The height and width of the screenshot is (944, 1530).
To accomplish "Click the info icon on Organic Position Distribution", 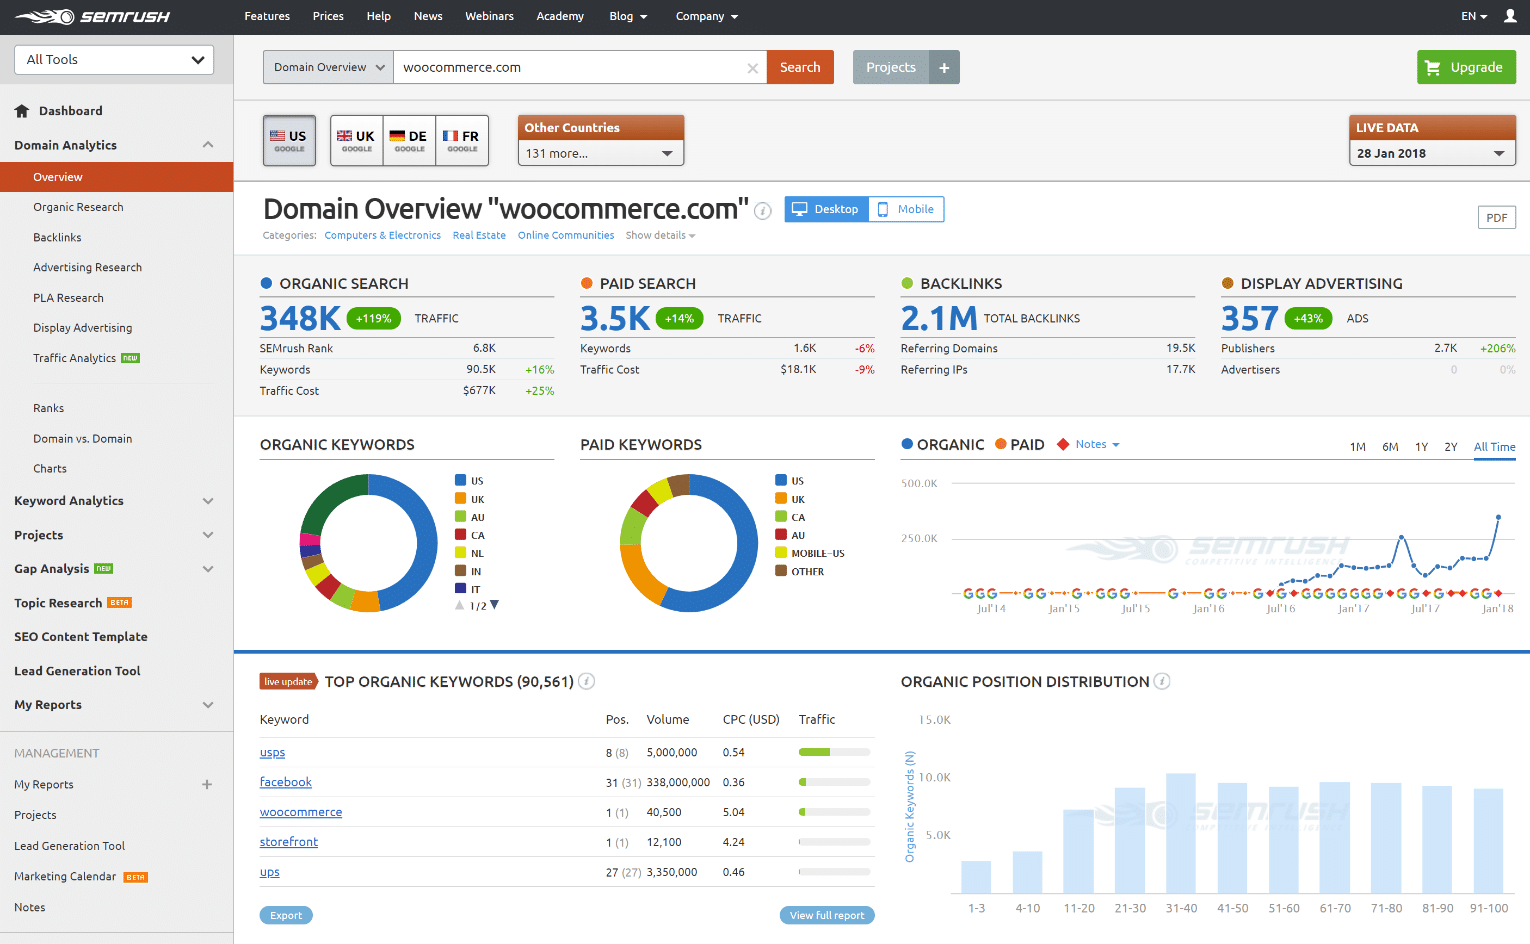I will (1161, 681).
